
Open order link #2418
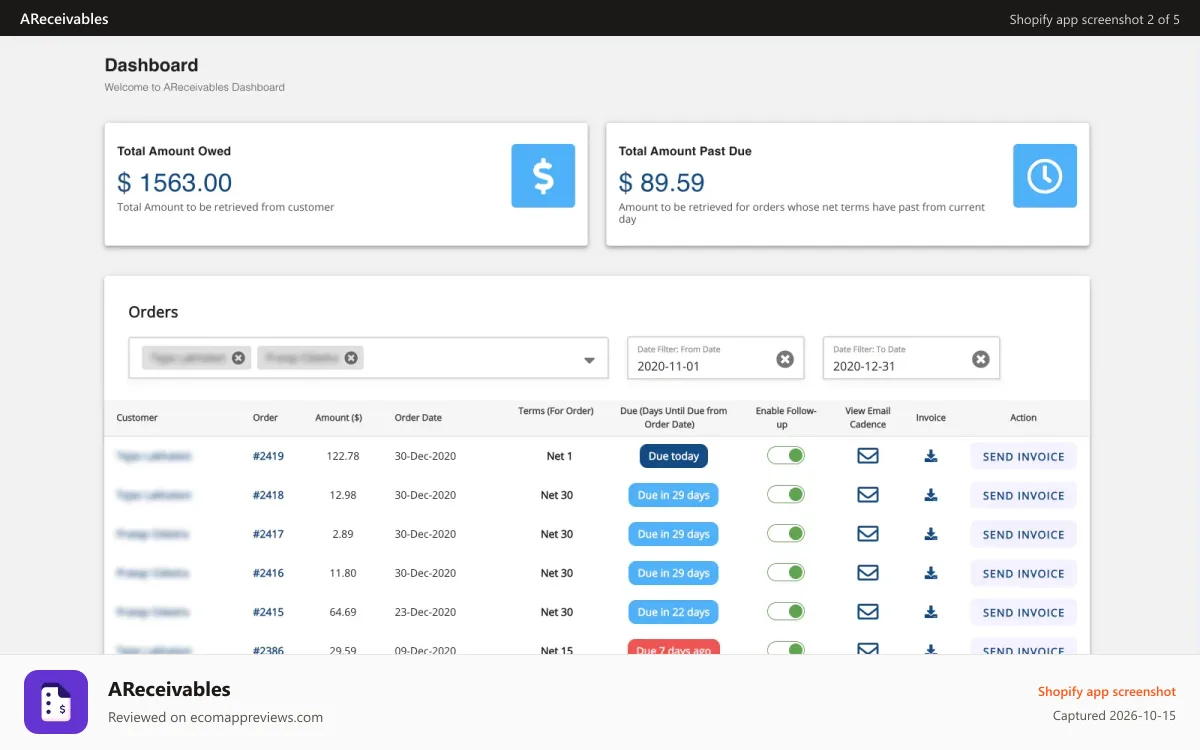coord(268,495)
